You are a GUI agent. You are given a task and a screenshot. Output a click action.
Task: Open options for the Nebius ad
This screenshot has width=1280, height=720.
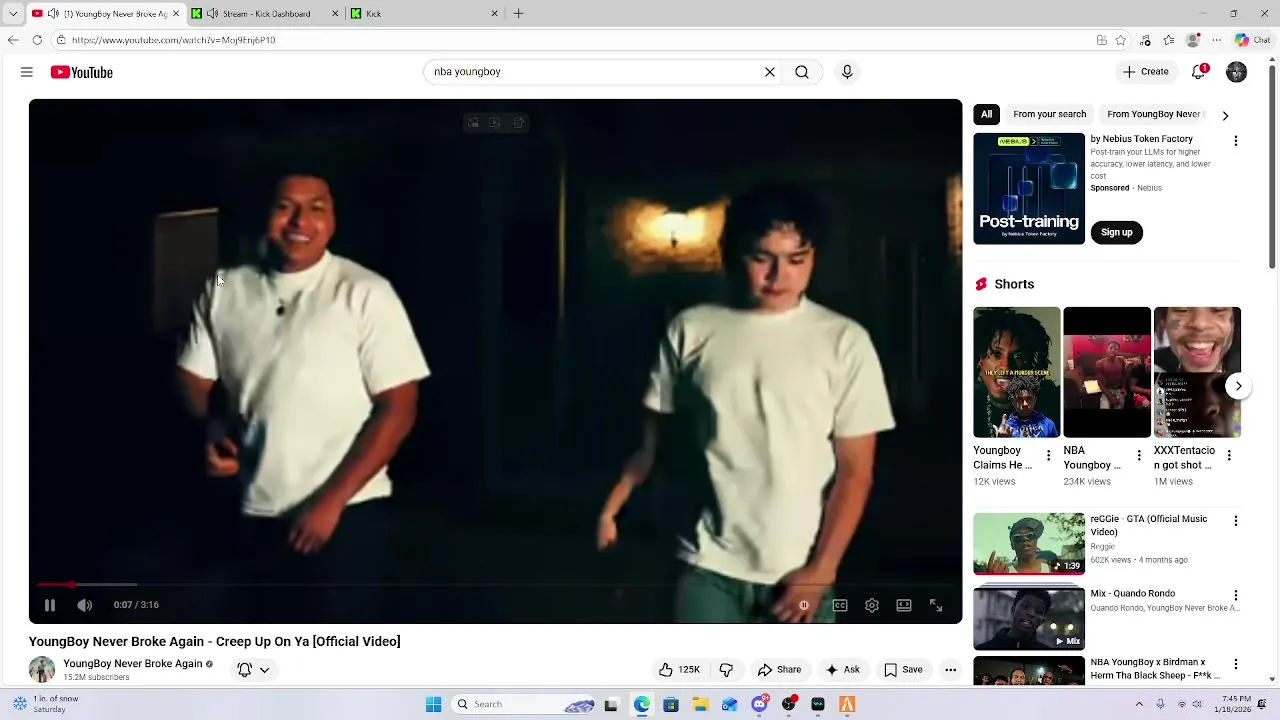click(1235, 141)
